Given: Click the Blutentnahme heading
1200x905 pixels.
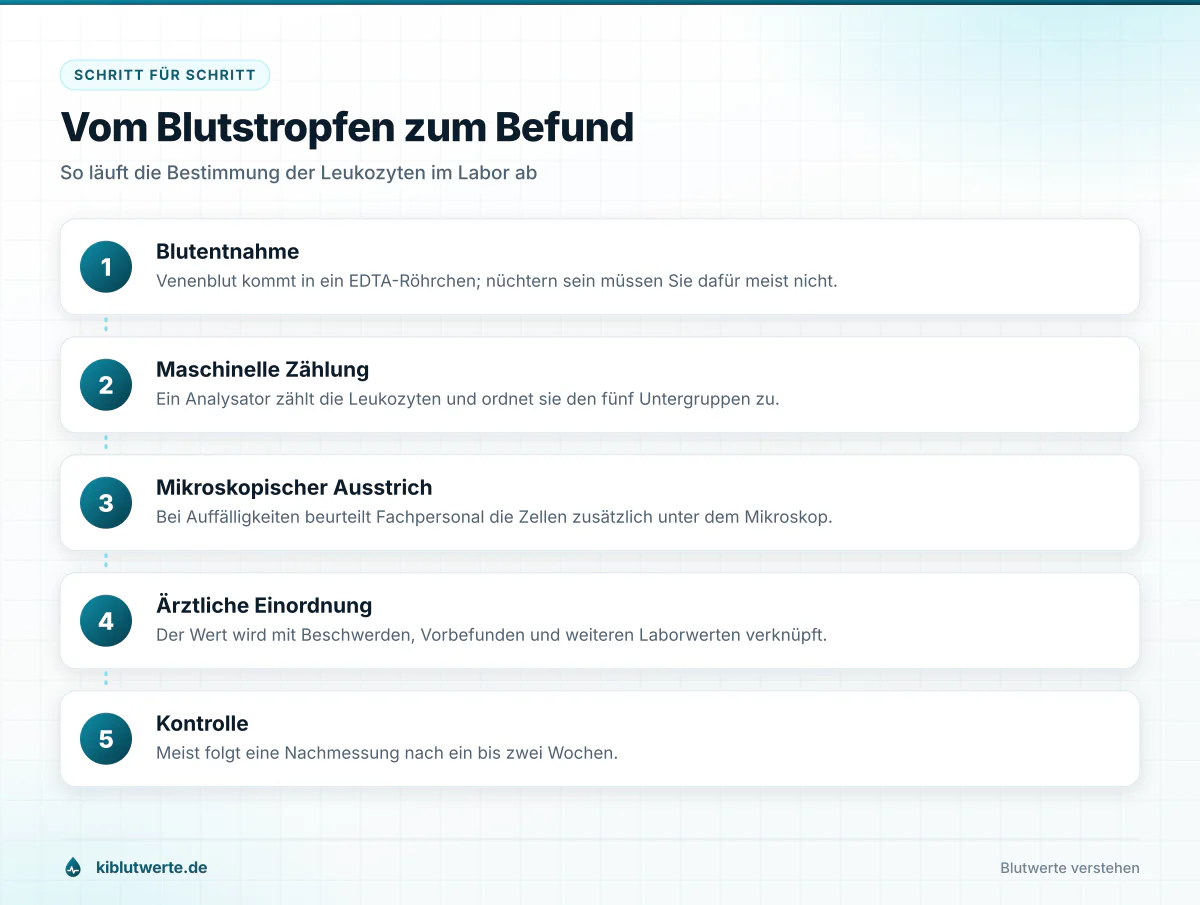Looking at the screenshot, I should click(228, 252).
